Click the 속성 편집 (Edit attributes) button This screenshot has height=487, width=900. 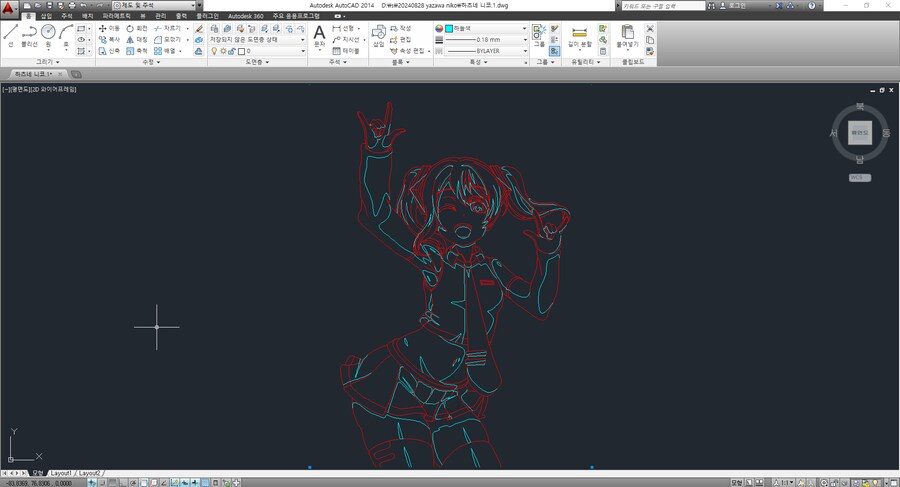(410, 51)
